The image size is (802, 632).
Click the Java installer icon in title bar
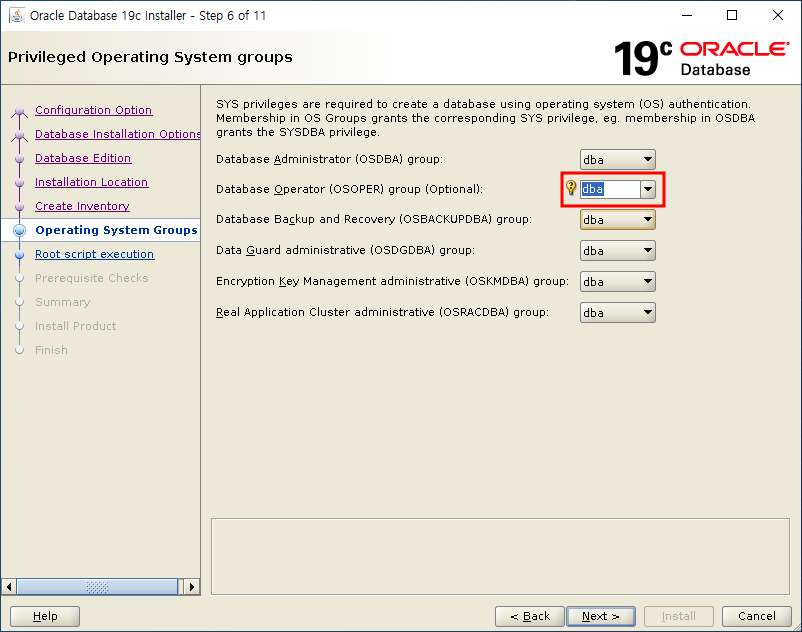17,15
